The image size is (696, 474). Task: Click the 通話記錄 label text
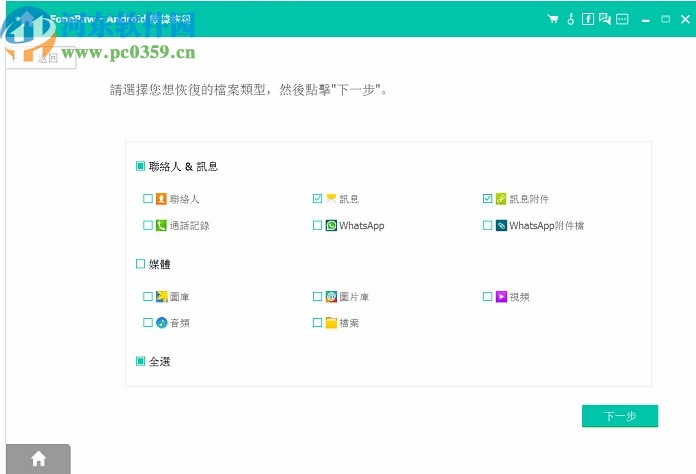189,225
